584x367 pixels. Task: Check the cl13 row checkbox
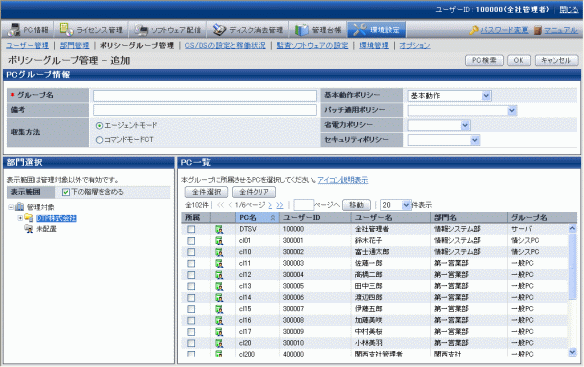point(191,286)
